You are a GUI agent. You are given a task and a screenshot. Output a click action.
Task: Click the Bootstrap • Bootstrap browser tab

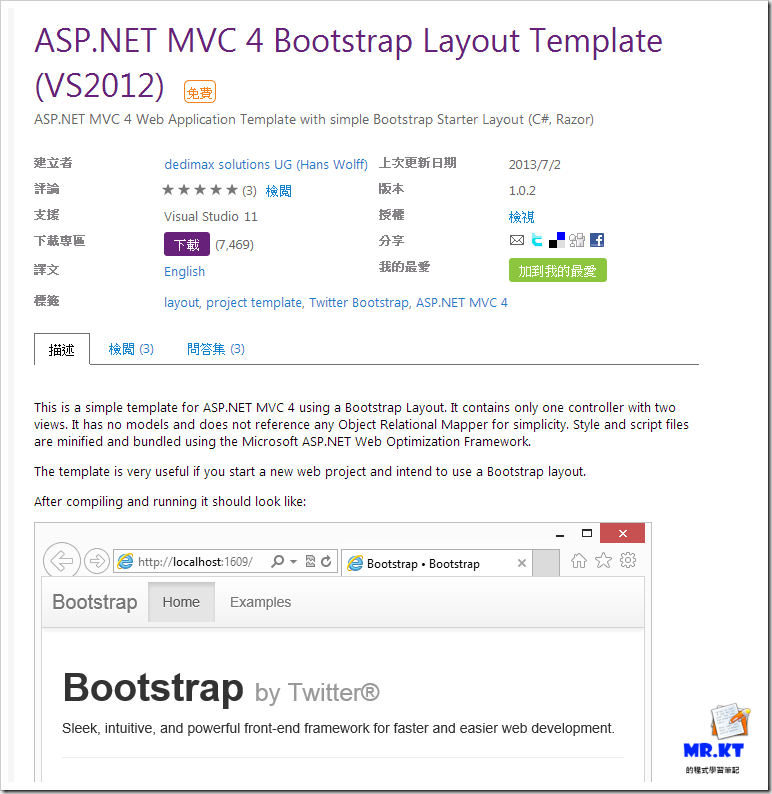coord(437,563)
